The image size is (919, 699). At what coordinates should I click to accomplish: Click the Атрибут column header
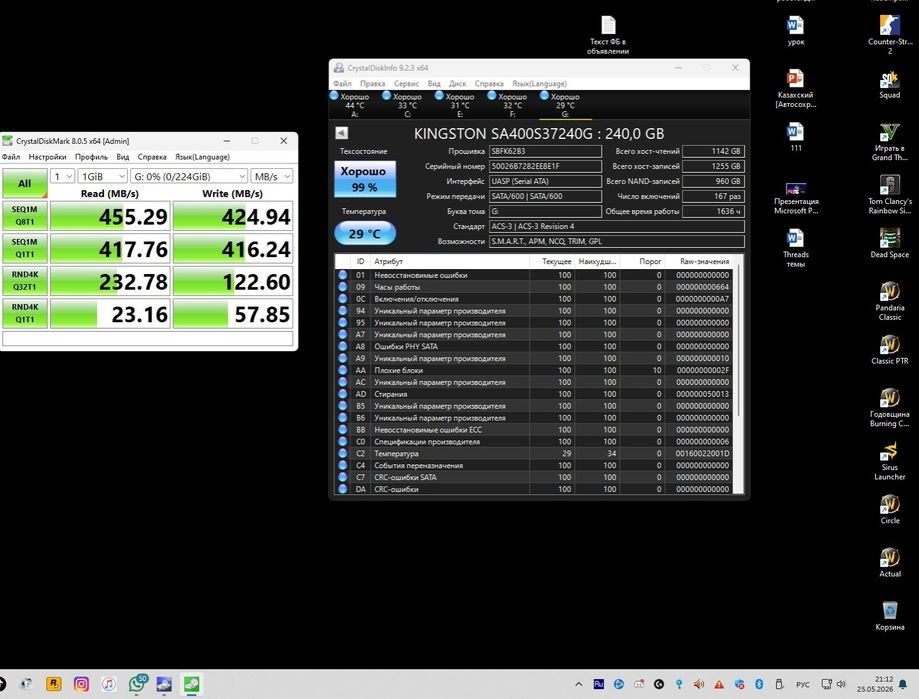(x=450, y=261)
